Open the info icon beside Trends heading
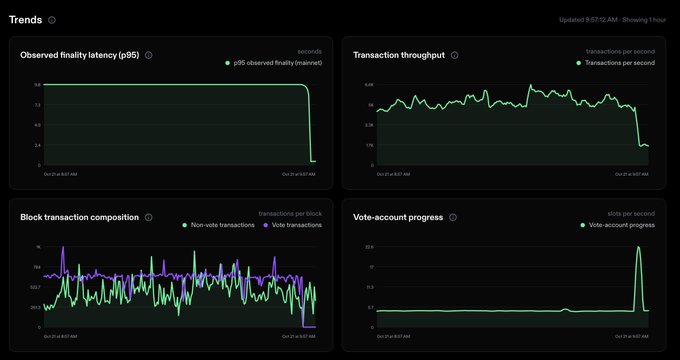Viewport: 680px width, 360px height. 52,20
